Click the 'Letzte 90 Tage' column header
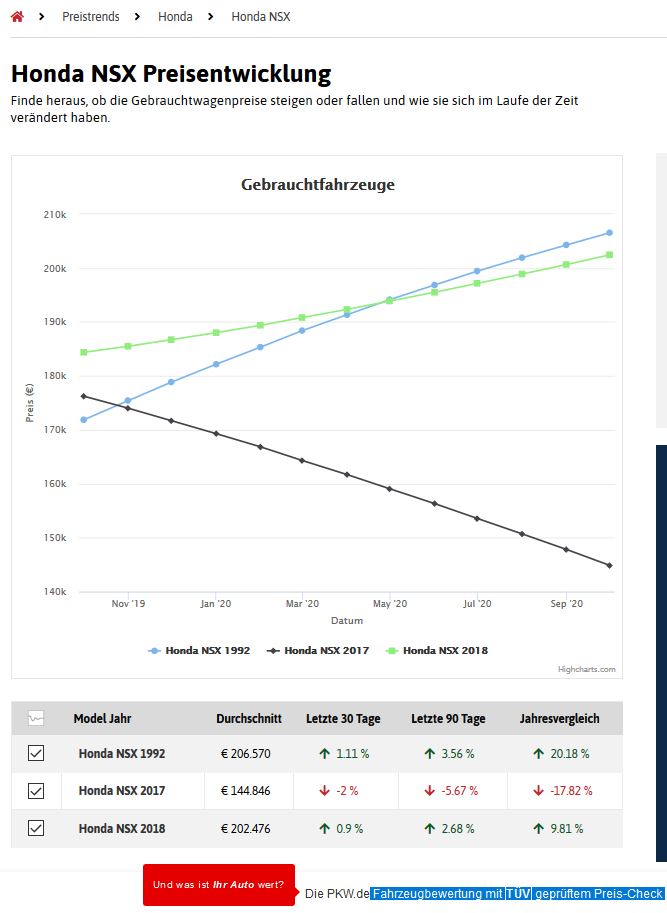The image size is (667, 913). (448, 718)
